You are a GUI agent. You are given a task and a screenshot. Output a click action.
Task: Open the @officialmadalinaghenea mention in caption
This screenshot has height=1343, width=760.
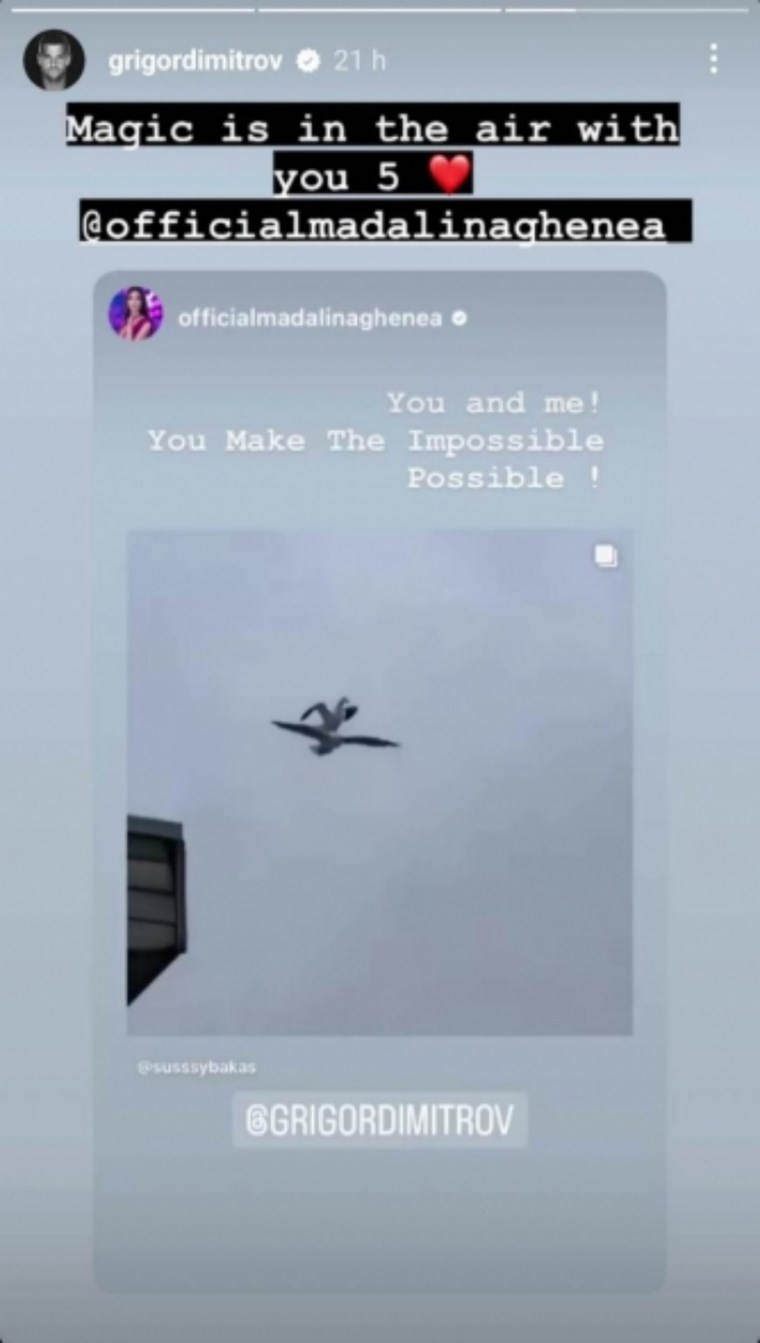pos(372,224)
